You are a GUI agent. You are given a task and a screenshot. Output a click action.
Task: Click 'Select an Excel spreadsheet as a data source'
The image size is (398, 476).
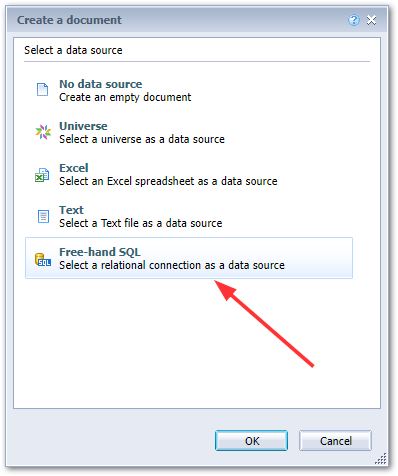pos(168,181)
